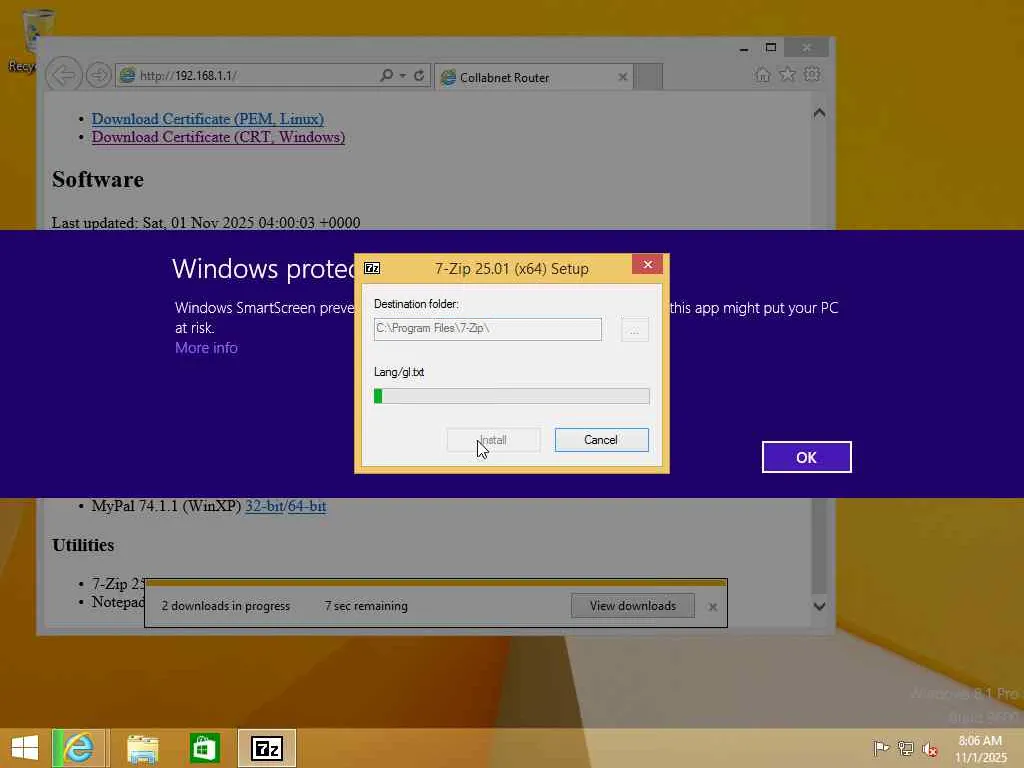
Task: Click the site icon in the address bar
Action: tap(128, 75)
